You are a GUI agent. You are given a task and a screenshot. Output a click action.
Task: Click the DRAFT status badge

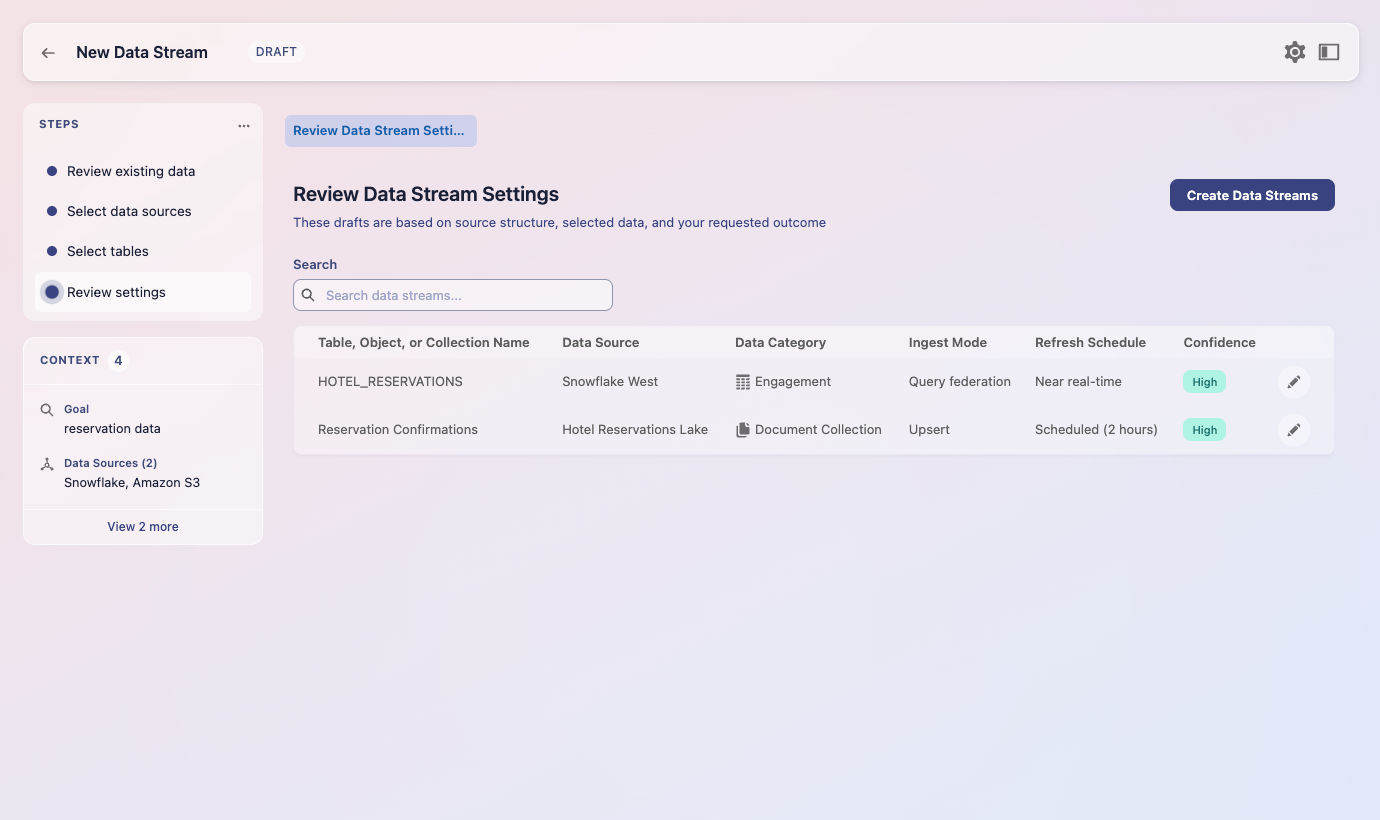click(x=276, y=52)
